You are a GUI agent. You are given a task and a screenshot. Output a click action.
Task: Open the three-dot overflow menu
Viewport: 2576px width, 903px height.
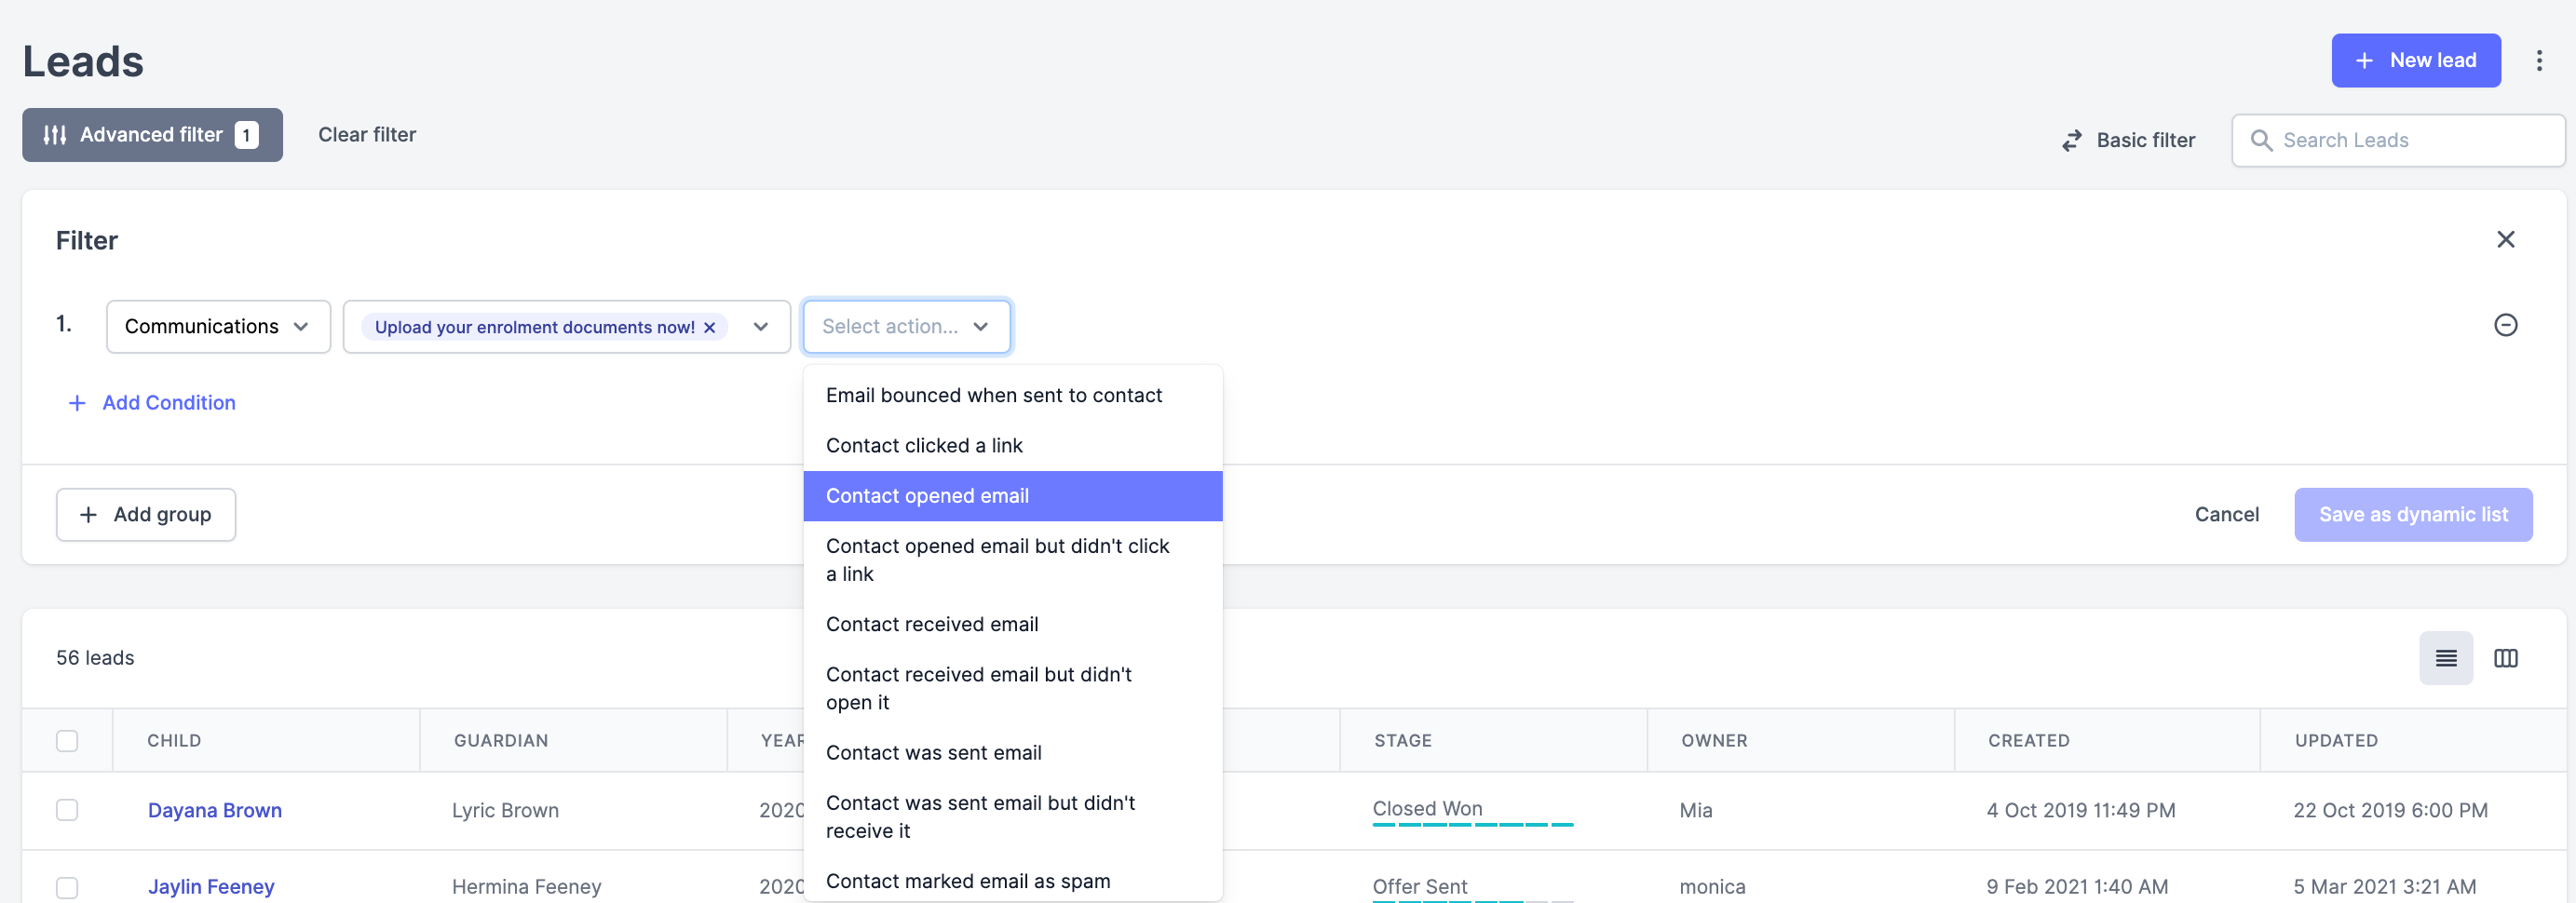pos(2540,60)
